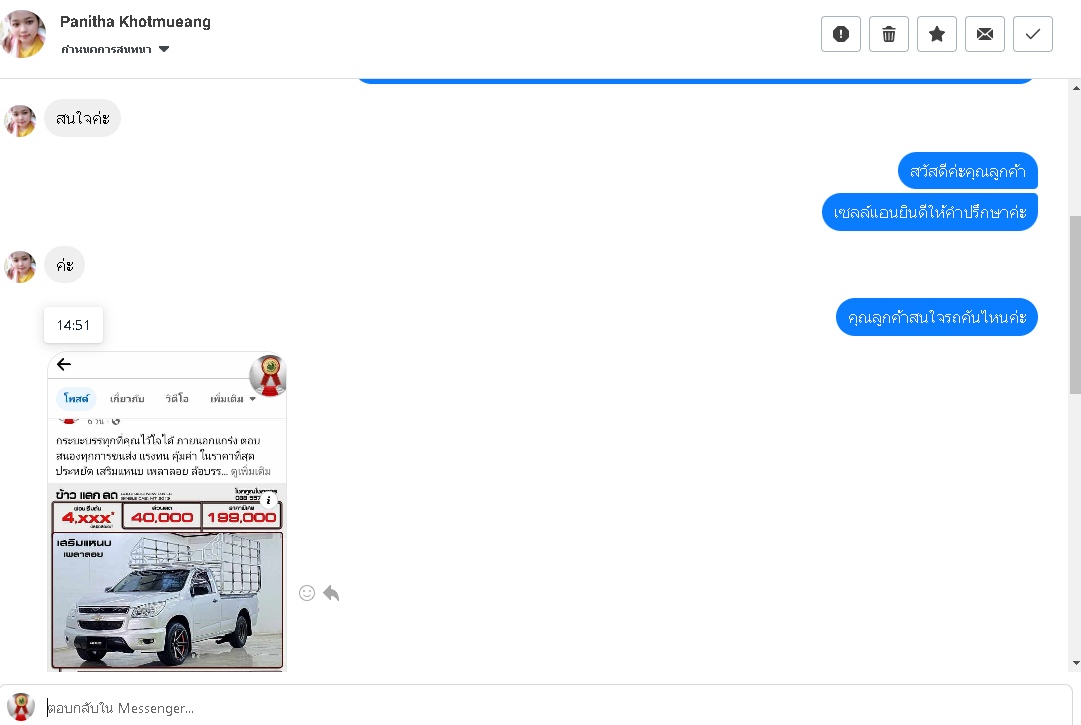Click scrollbar up arrow
The image size is (1081, 725).
[x=1075, y=88]
